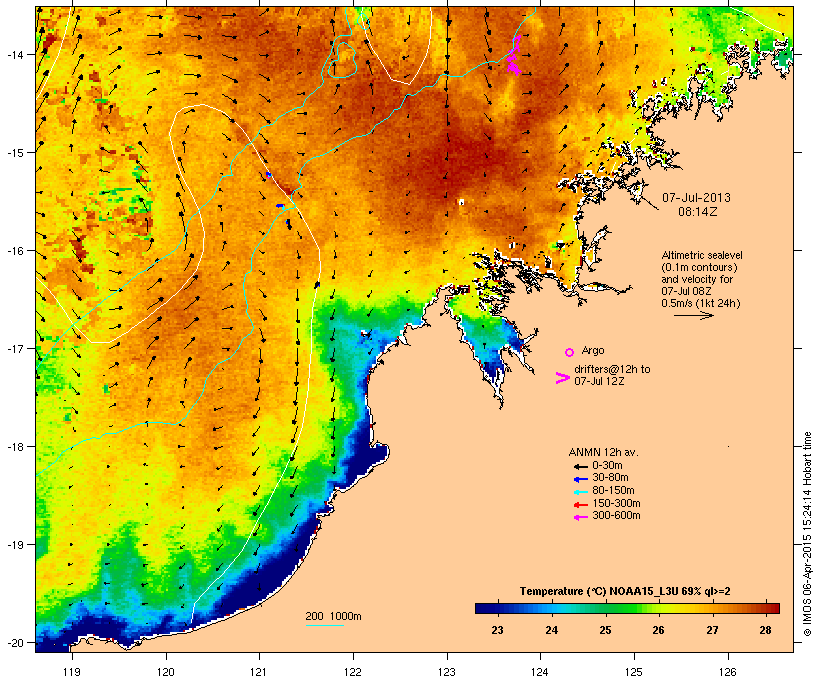
Task: Click the '07-Jul 12Z' drifter legend text
Action: click(x=599, y=381)
